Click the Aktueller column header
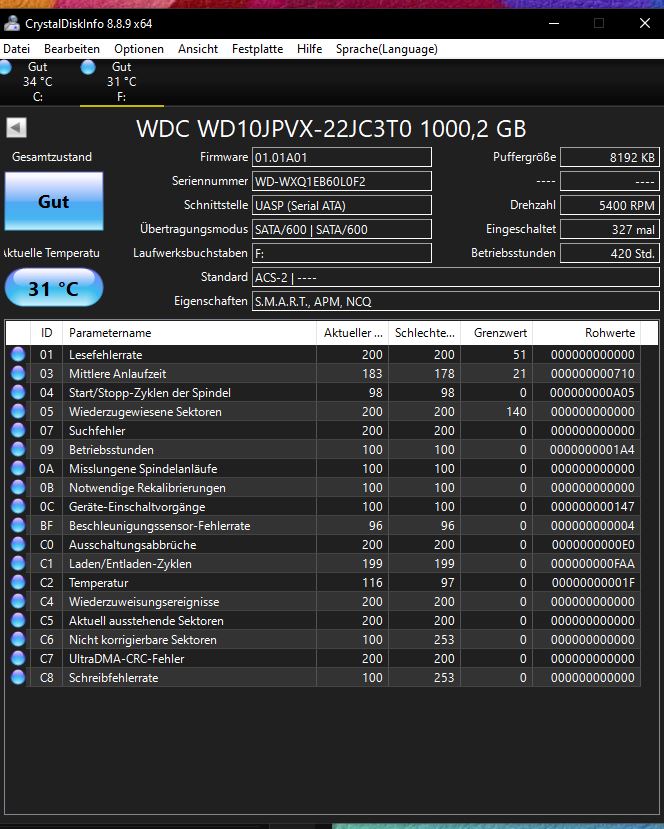This screenshot has height=829, width=664. click(353, 333)
